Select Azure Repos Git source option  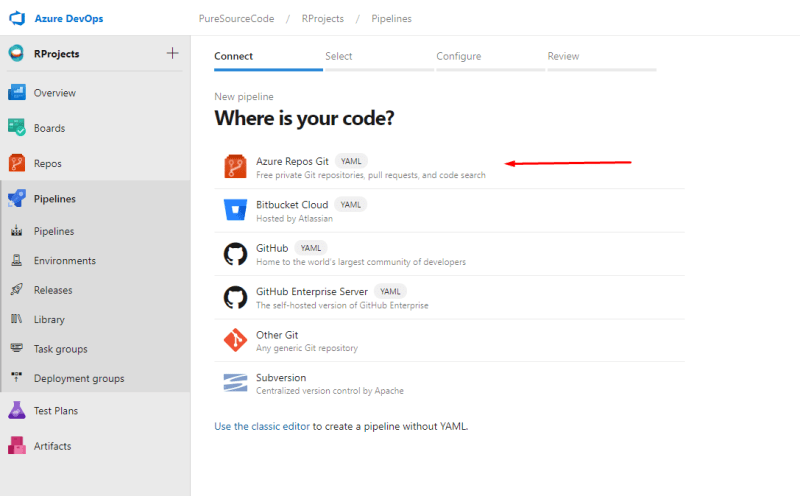(449, 167)
